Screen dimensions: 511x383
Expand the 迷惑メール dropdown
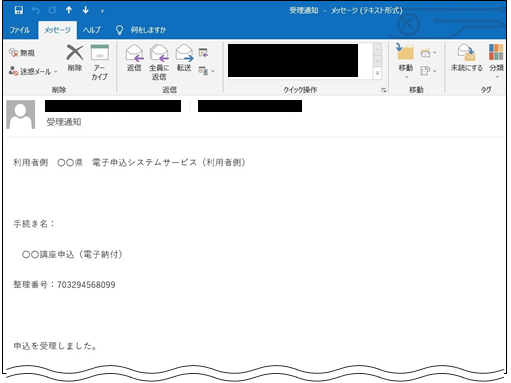click(x=33, y=71)
